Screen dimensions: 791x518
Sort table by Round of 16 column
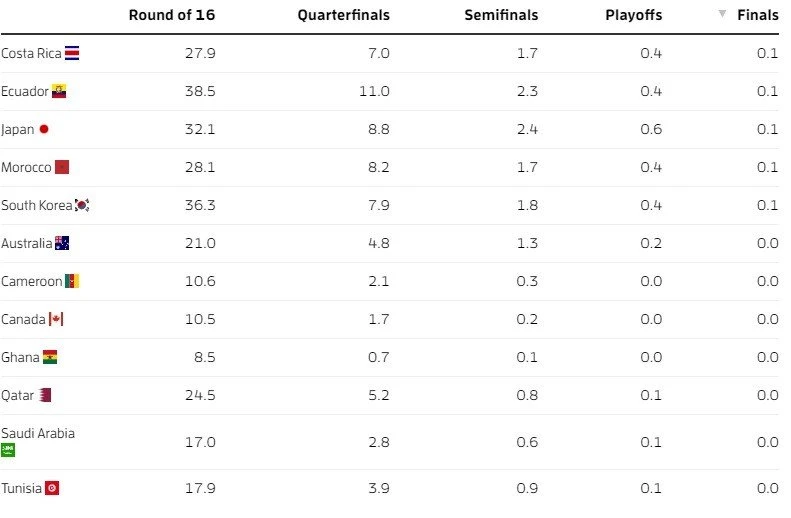pos(172,15)
